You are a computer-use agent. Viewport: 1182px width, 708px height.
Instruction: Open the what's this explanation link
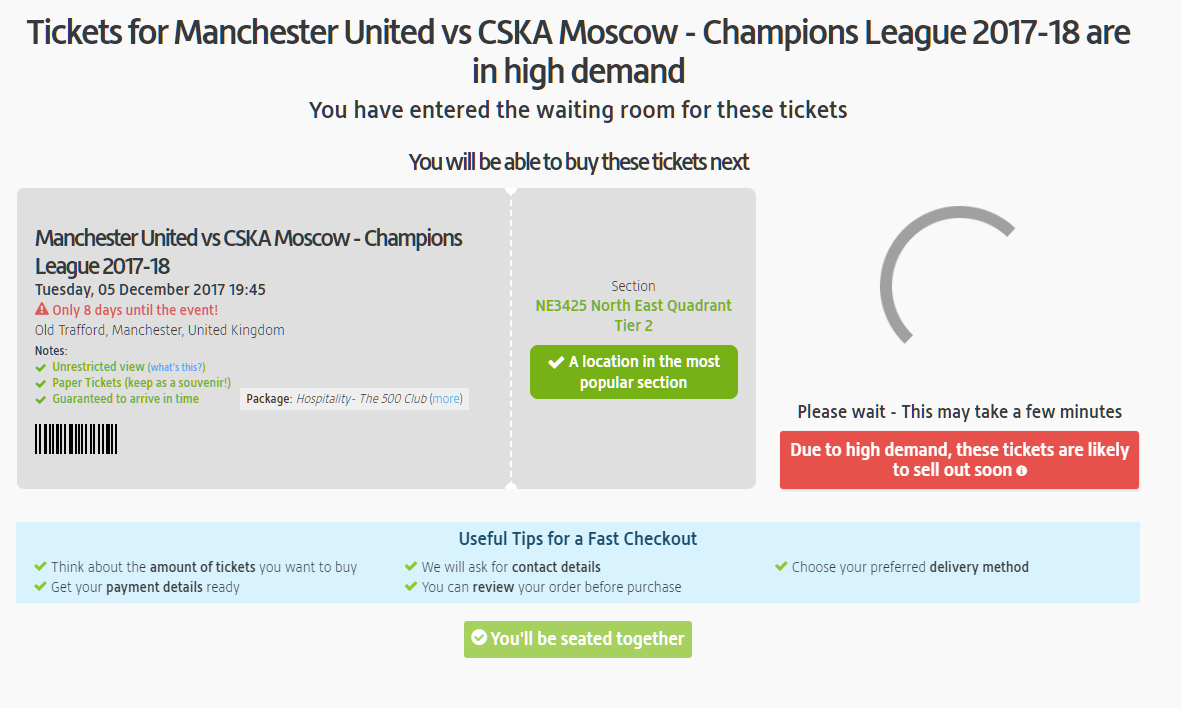coord(176,367)
